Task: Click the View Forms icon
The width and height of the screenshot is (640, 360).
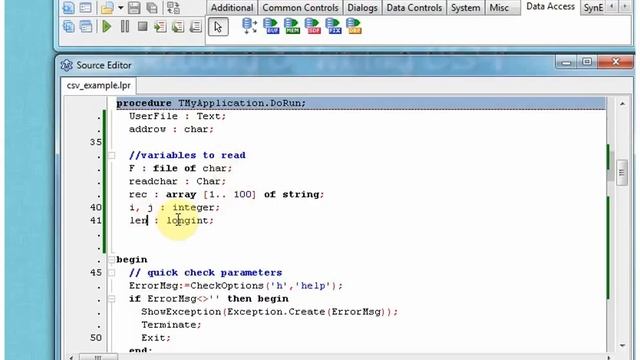Action: pos(86,27)
